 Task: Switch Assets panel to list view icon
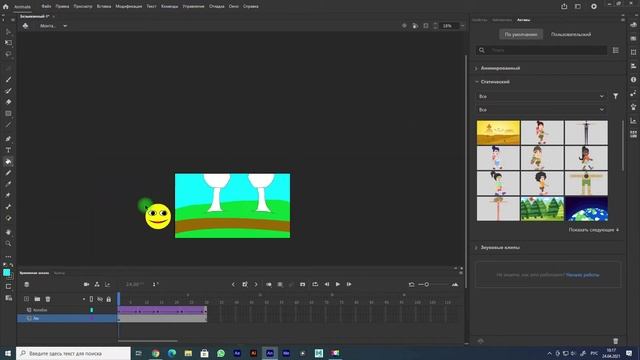pyautogui.click(x=616, y=50)
